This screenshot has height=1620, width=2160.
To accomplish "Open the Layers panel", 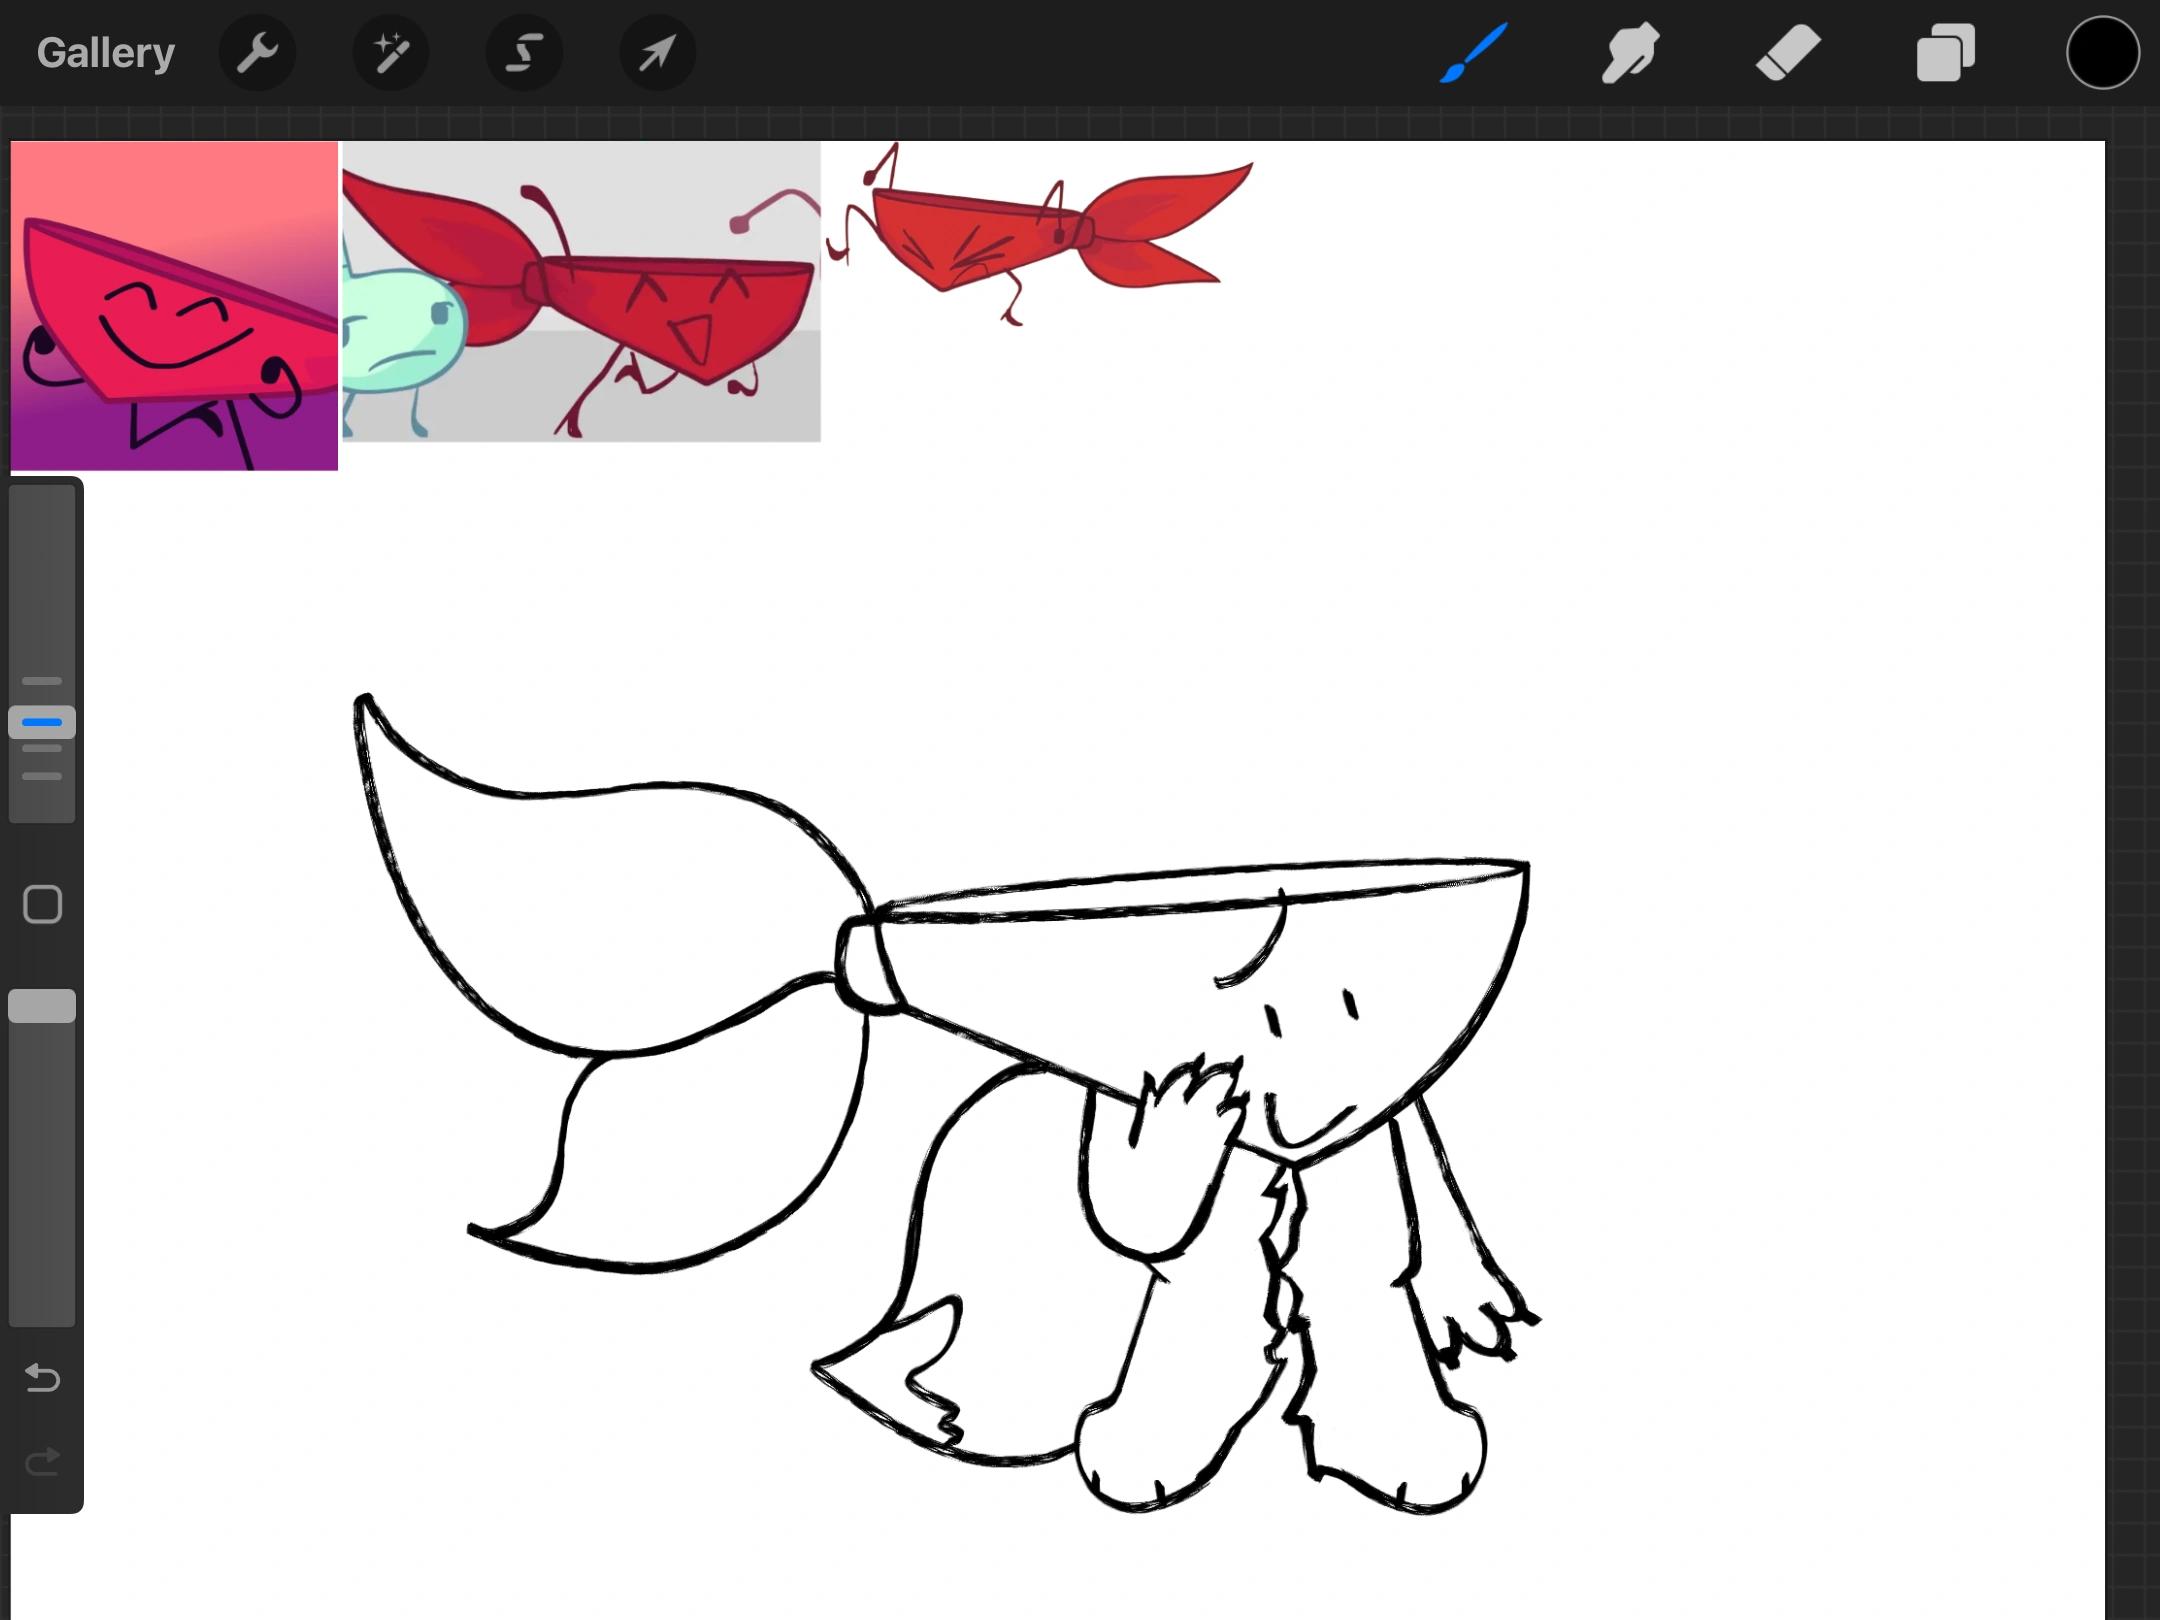I will [x=1945, y=52].
